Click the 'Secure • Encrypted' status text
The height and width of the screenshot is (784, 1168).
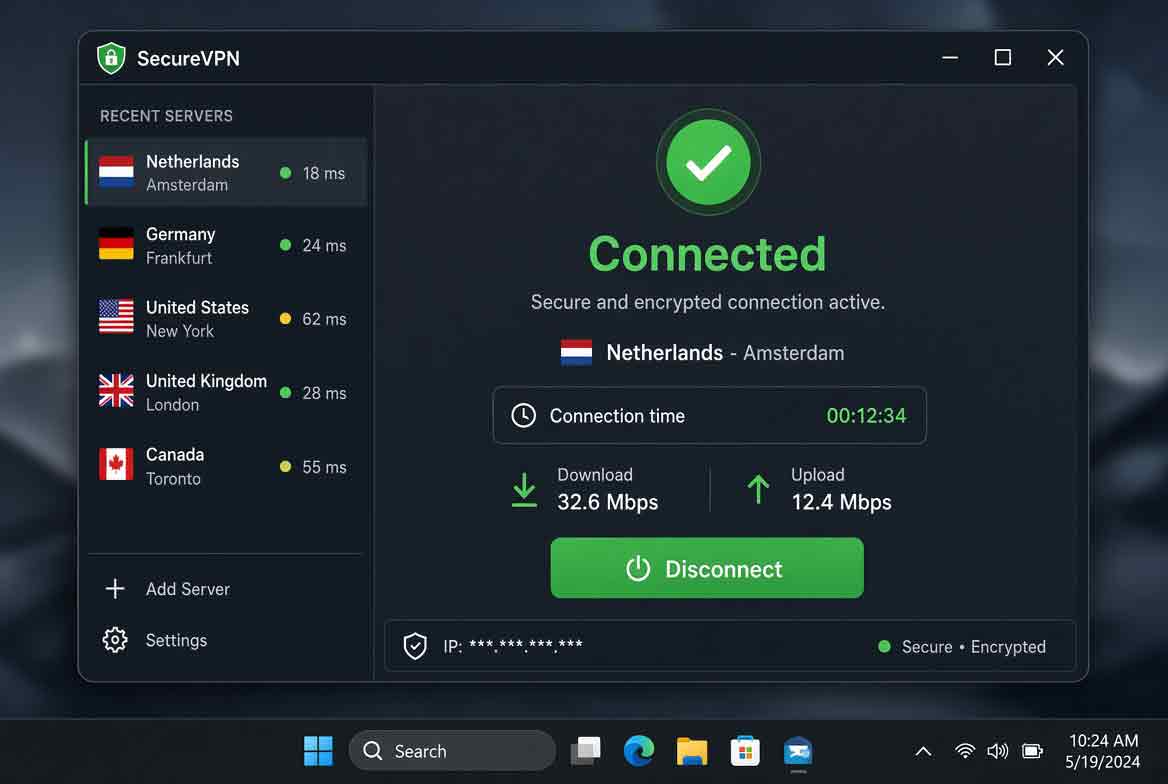click(x=974, y=647)
